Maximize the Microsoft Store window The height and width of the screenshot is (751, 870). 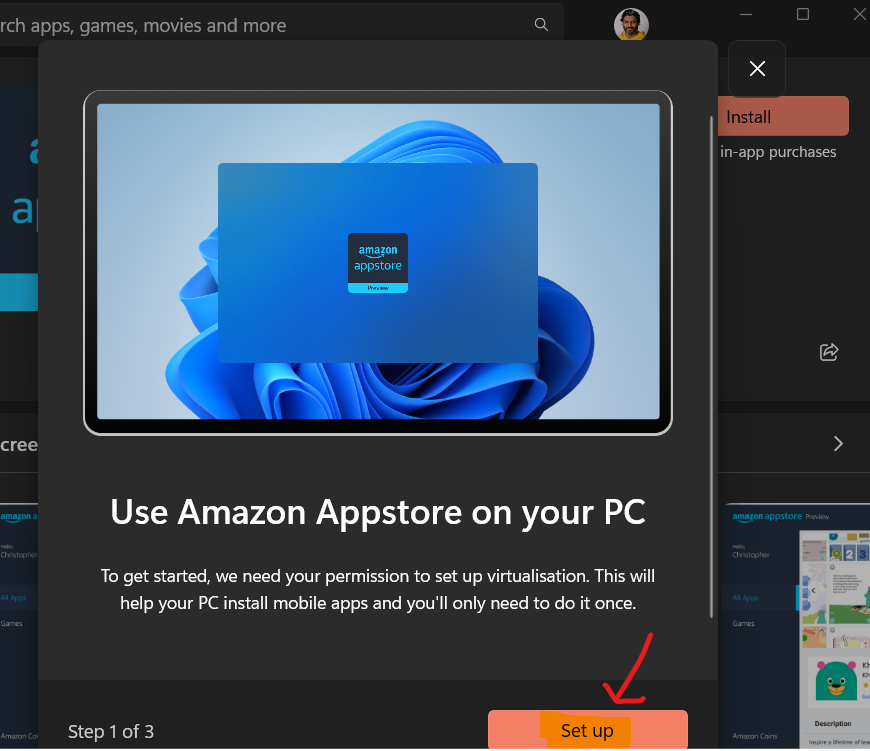(803, 14)
